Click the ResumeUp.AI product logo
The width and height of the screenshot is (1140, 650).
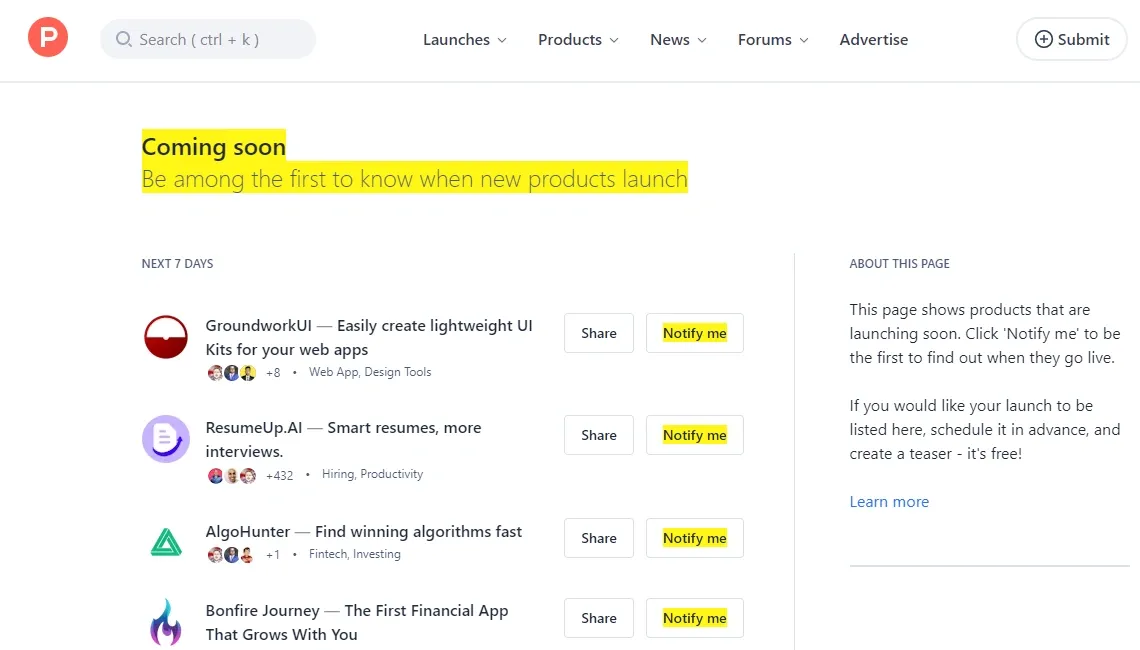coord(165,438)
